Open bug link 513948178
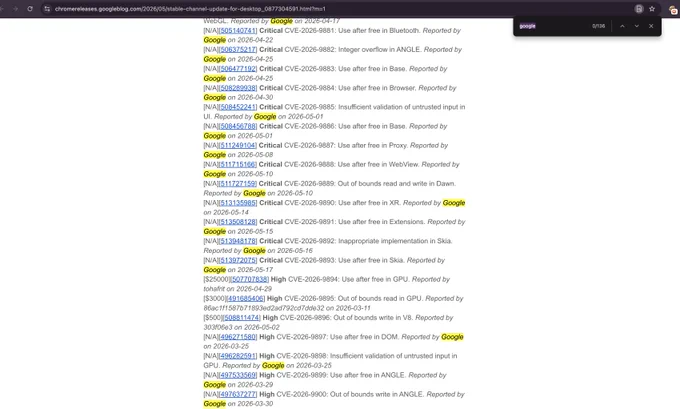680x409 pixels. 238,241
